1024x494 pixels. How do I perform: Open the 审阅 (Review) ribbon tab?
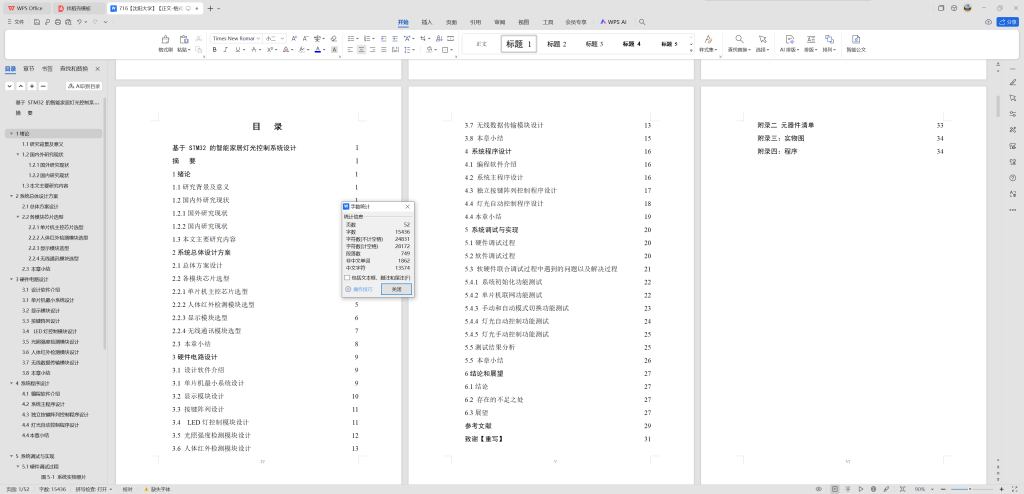pos(500,22)
